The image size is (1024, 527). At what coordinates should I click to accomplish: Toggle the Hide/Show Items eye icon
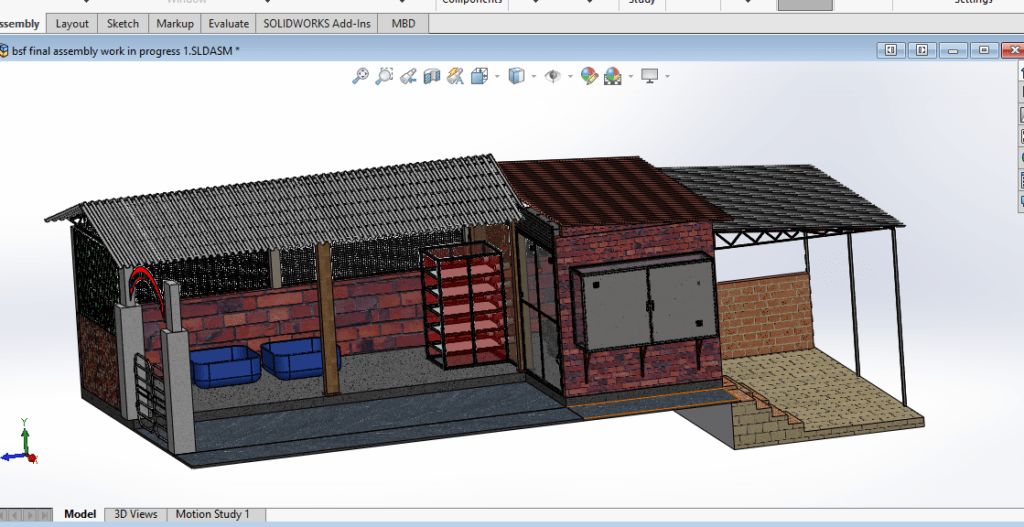pos(552,76)
